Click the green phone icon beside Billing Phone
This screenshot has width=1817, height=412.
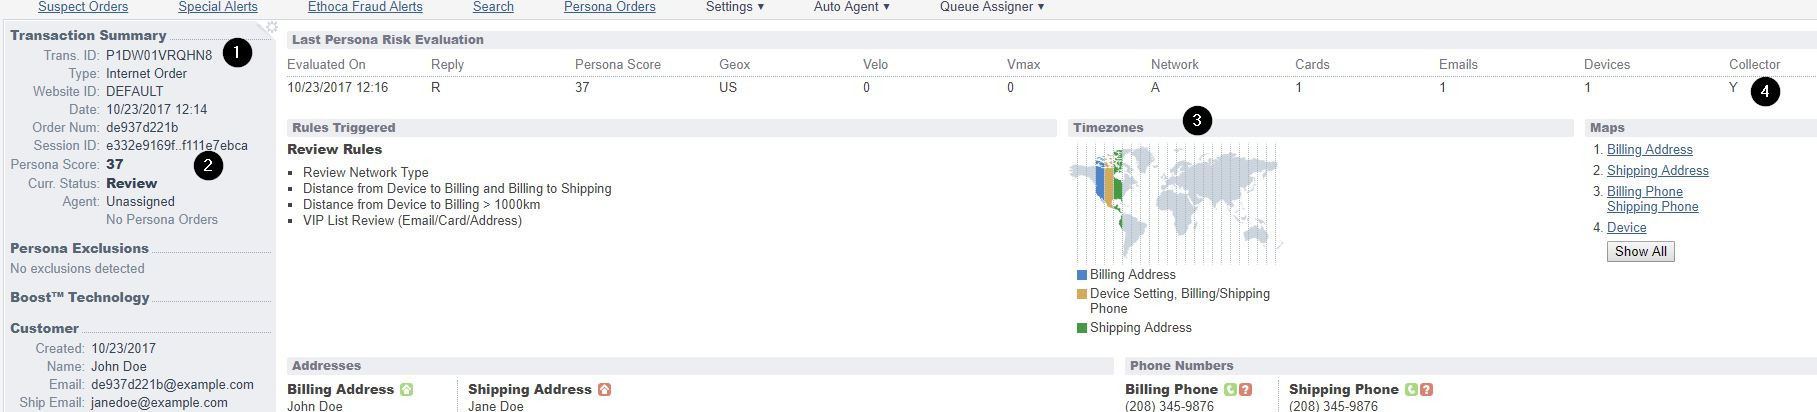(1230, 389)
